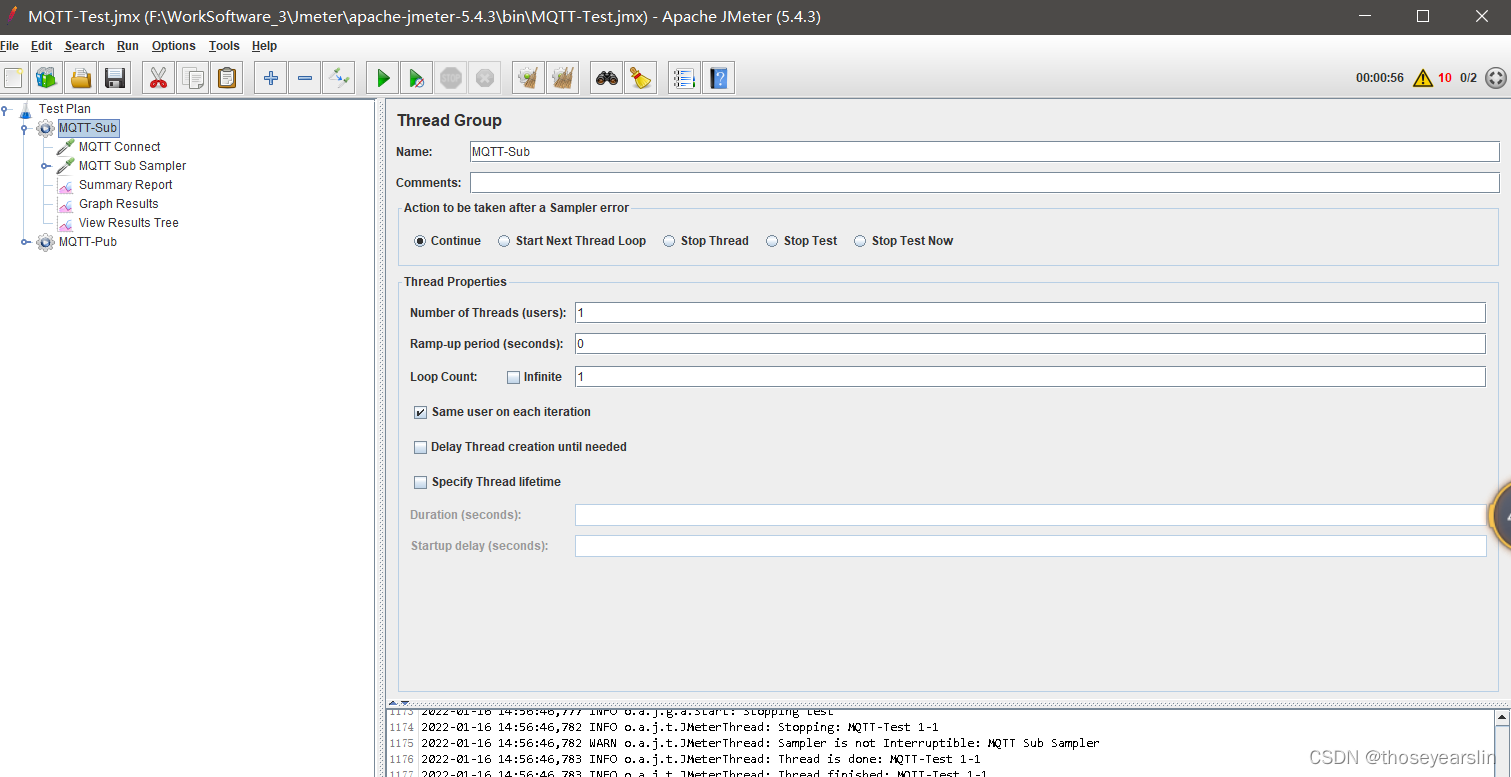Open the Templates toolbar icon

pos(47,77)
